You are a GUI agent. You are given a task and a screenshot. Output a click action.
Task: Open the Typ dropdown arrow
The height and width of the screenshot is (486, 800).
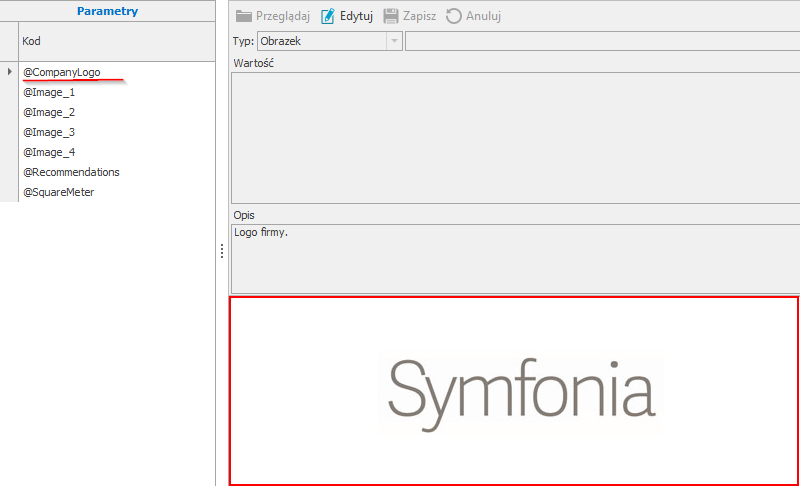(394, 41)
